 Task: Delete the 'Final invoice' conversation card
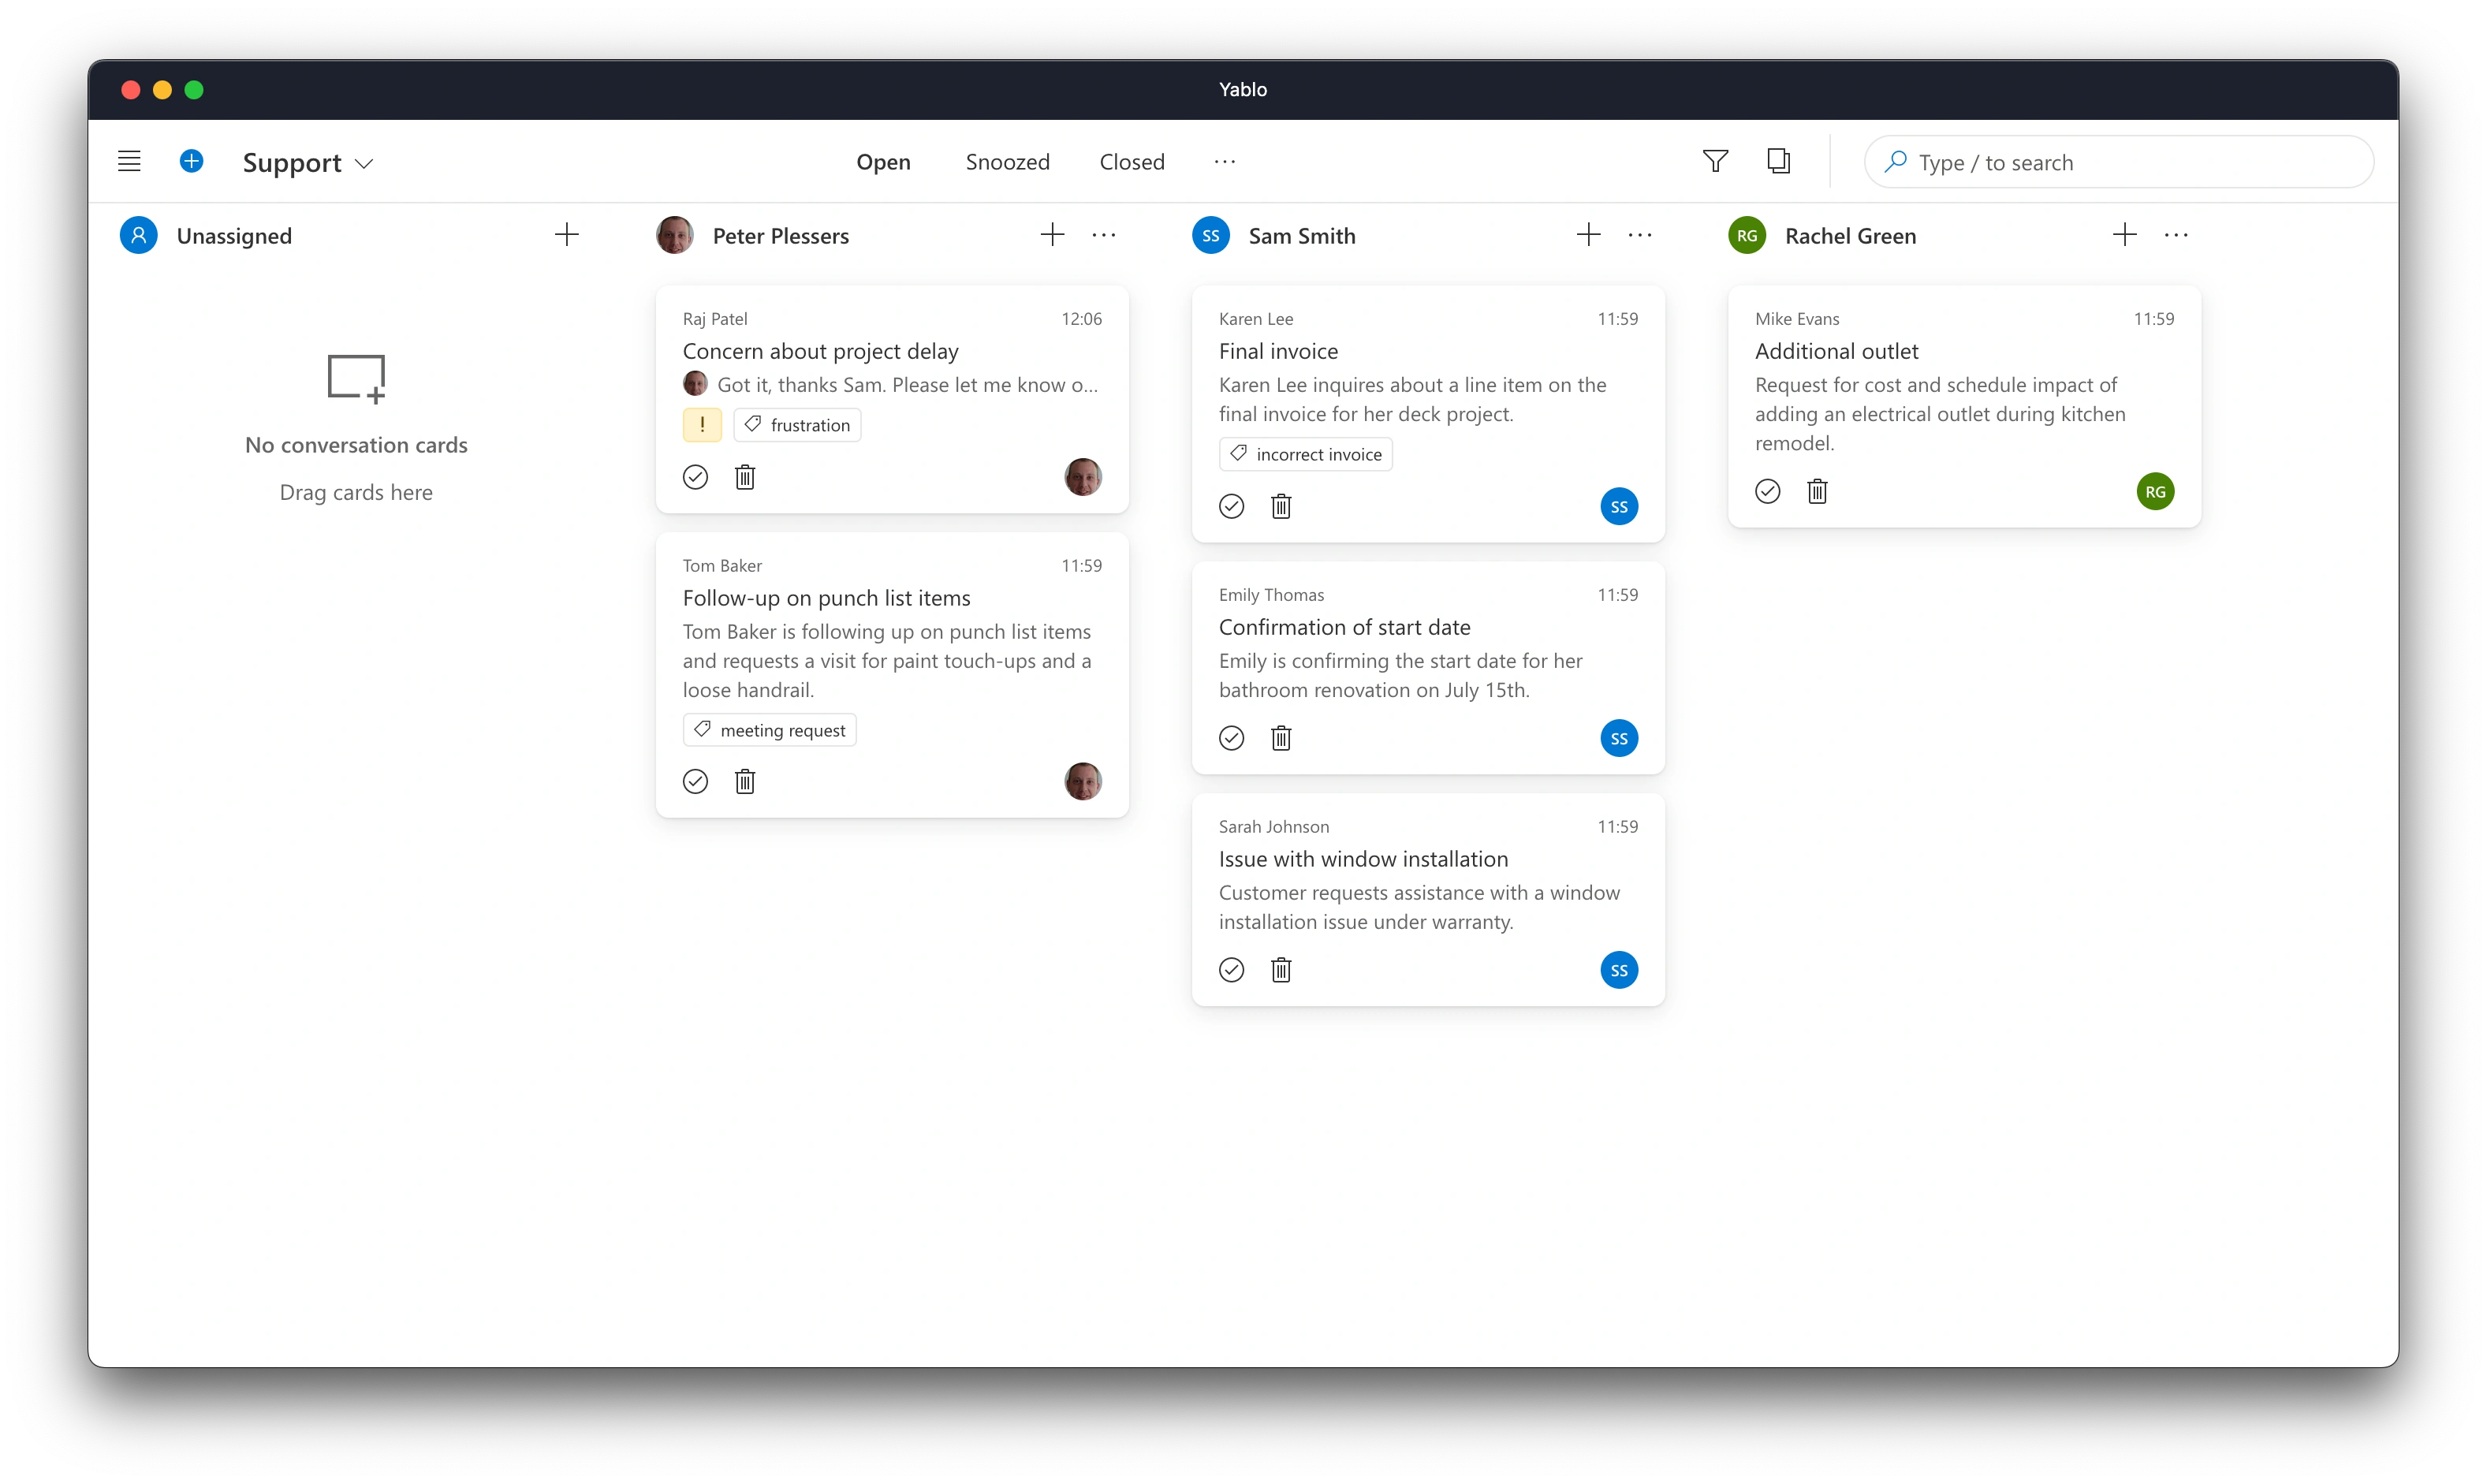point(1281,506)
